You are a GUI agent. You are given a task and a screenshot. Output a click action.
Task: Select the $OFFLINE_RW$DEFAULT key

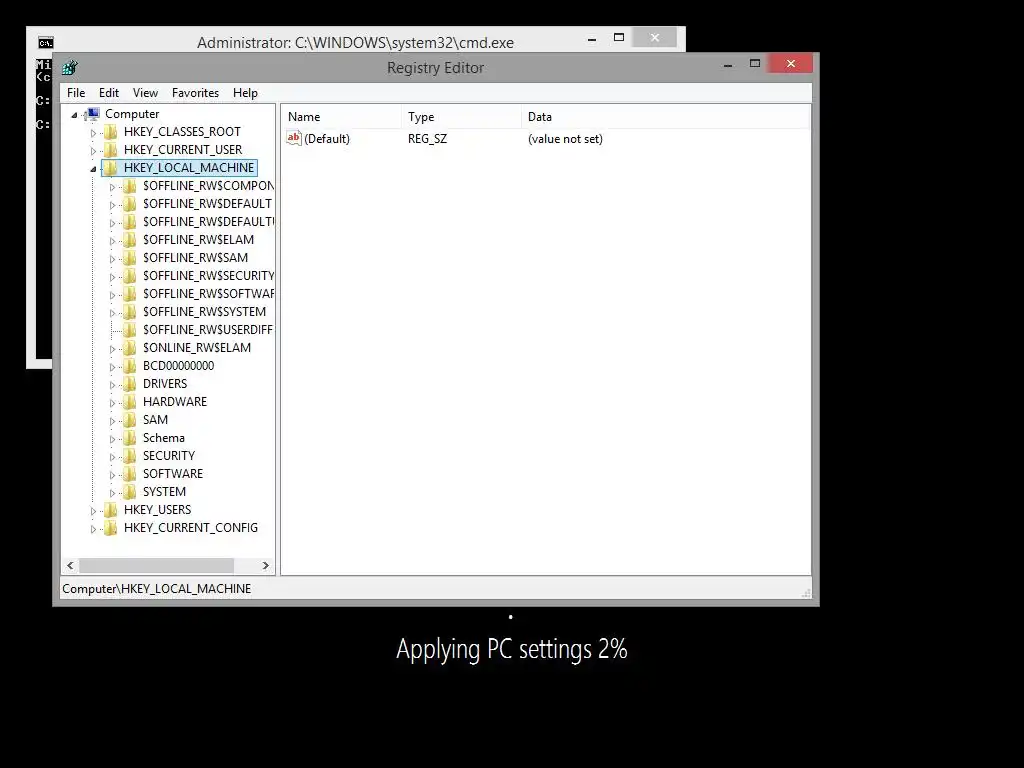click(x=207, y=204)
